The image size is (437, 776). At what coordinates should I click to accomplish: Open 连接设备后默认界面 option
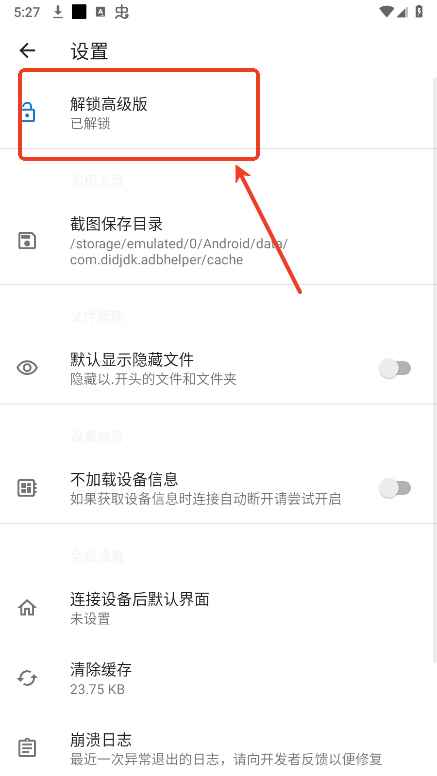[218, 608]
